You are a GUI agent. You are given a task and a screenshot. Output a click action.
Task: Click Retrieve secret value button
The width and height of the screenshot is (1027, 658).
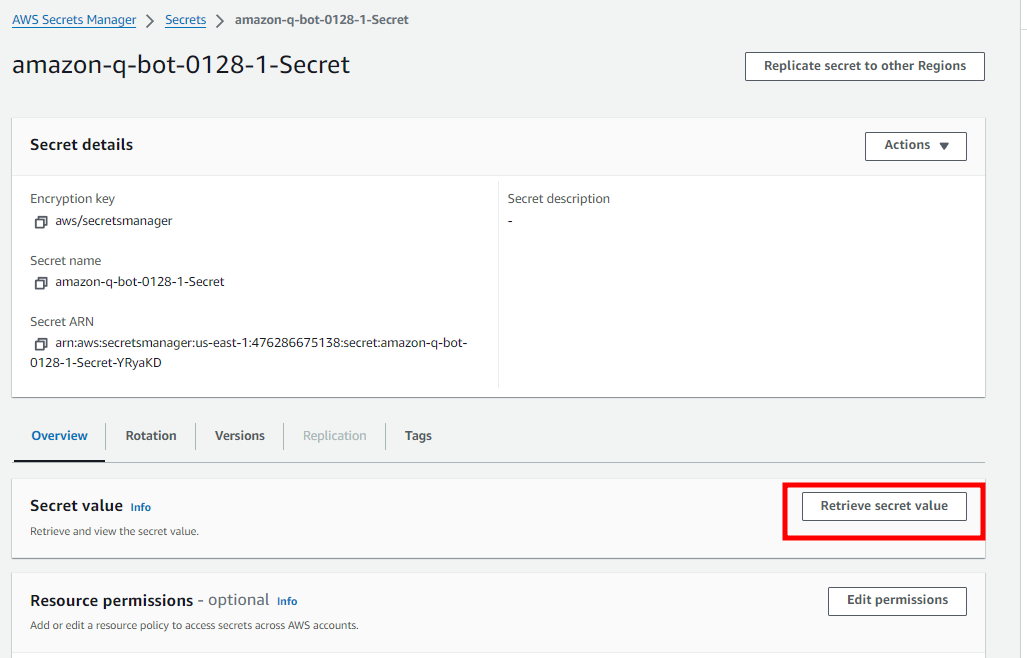884,506
